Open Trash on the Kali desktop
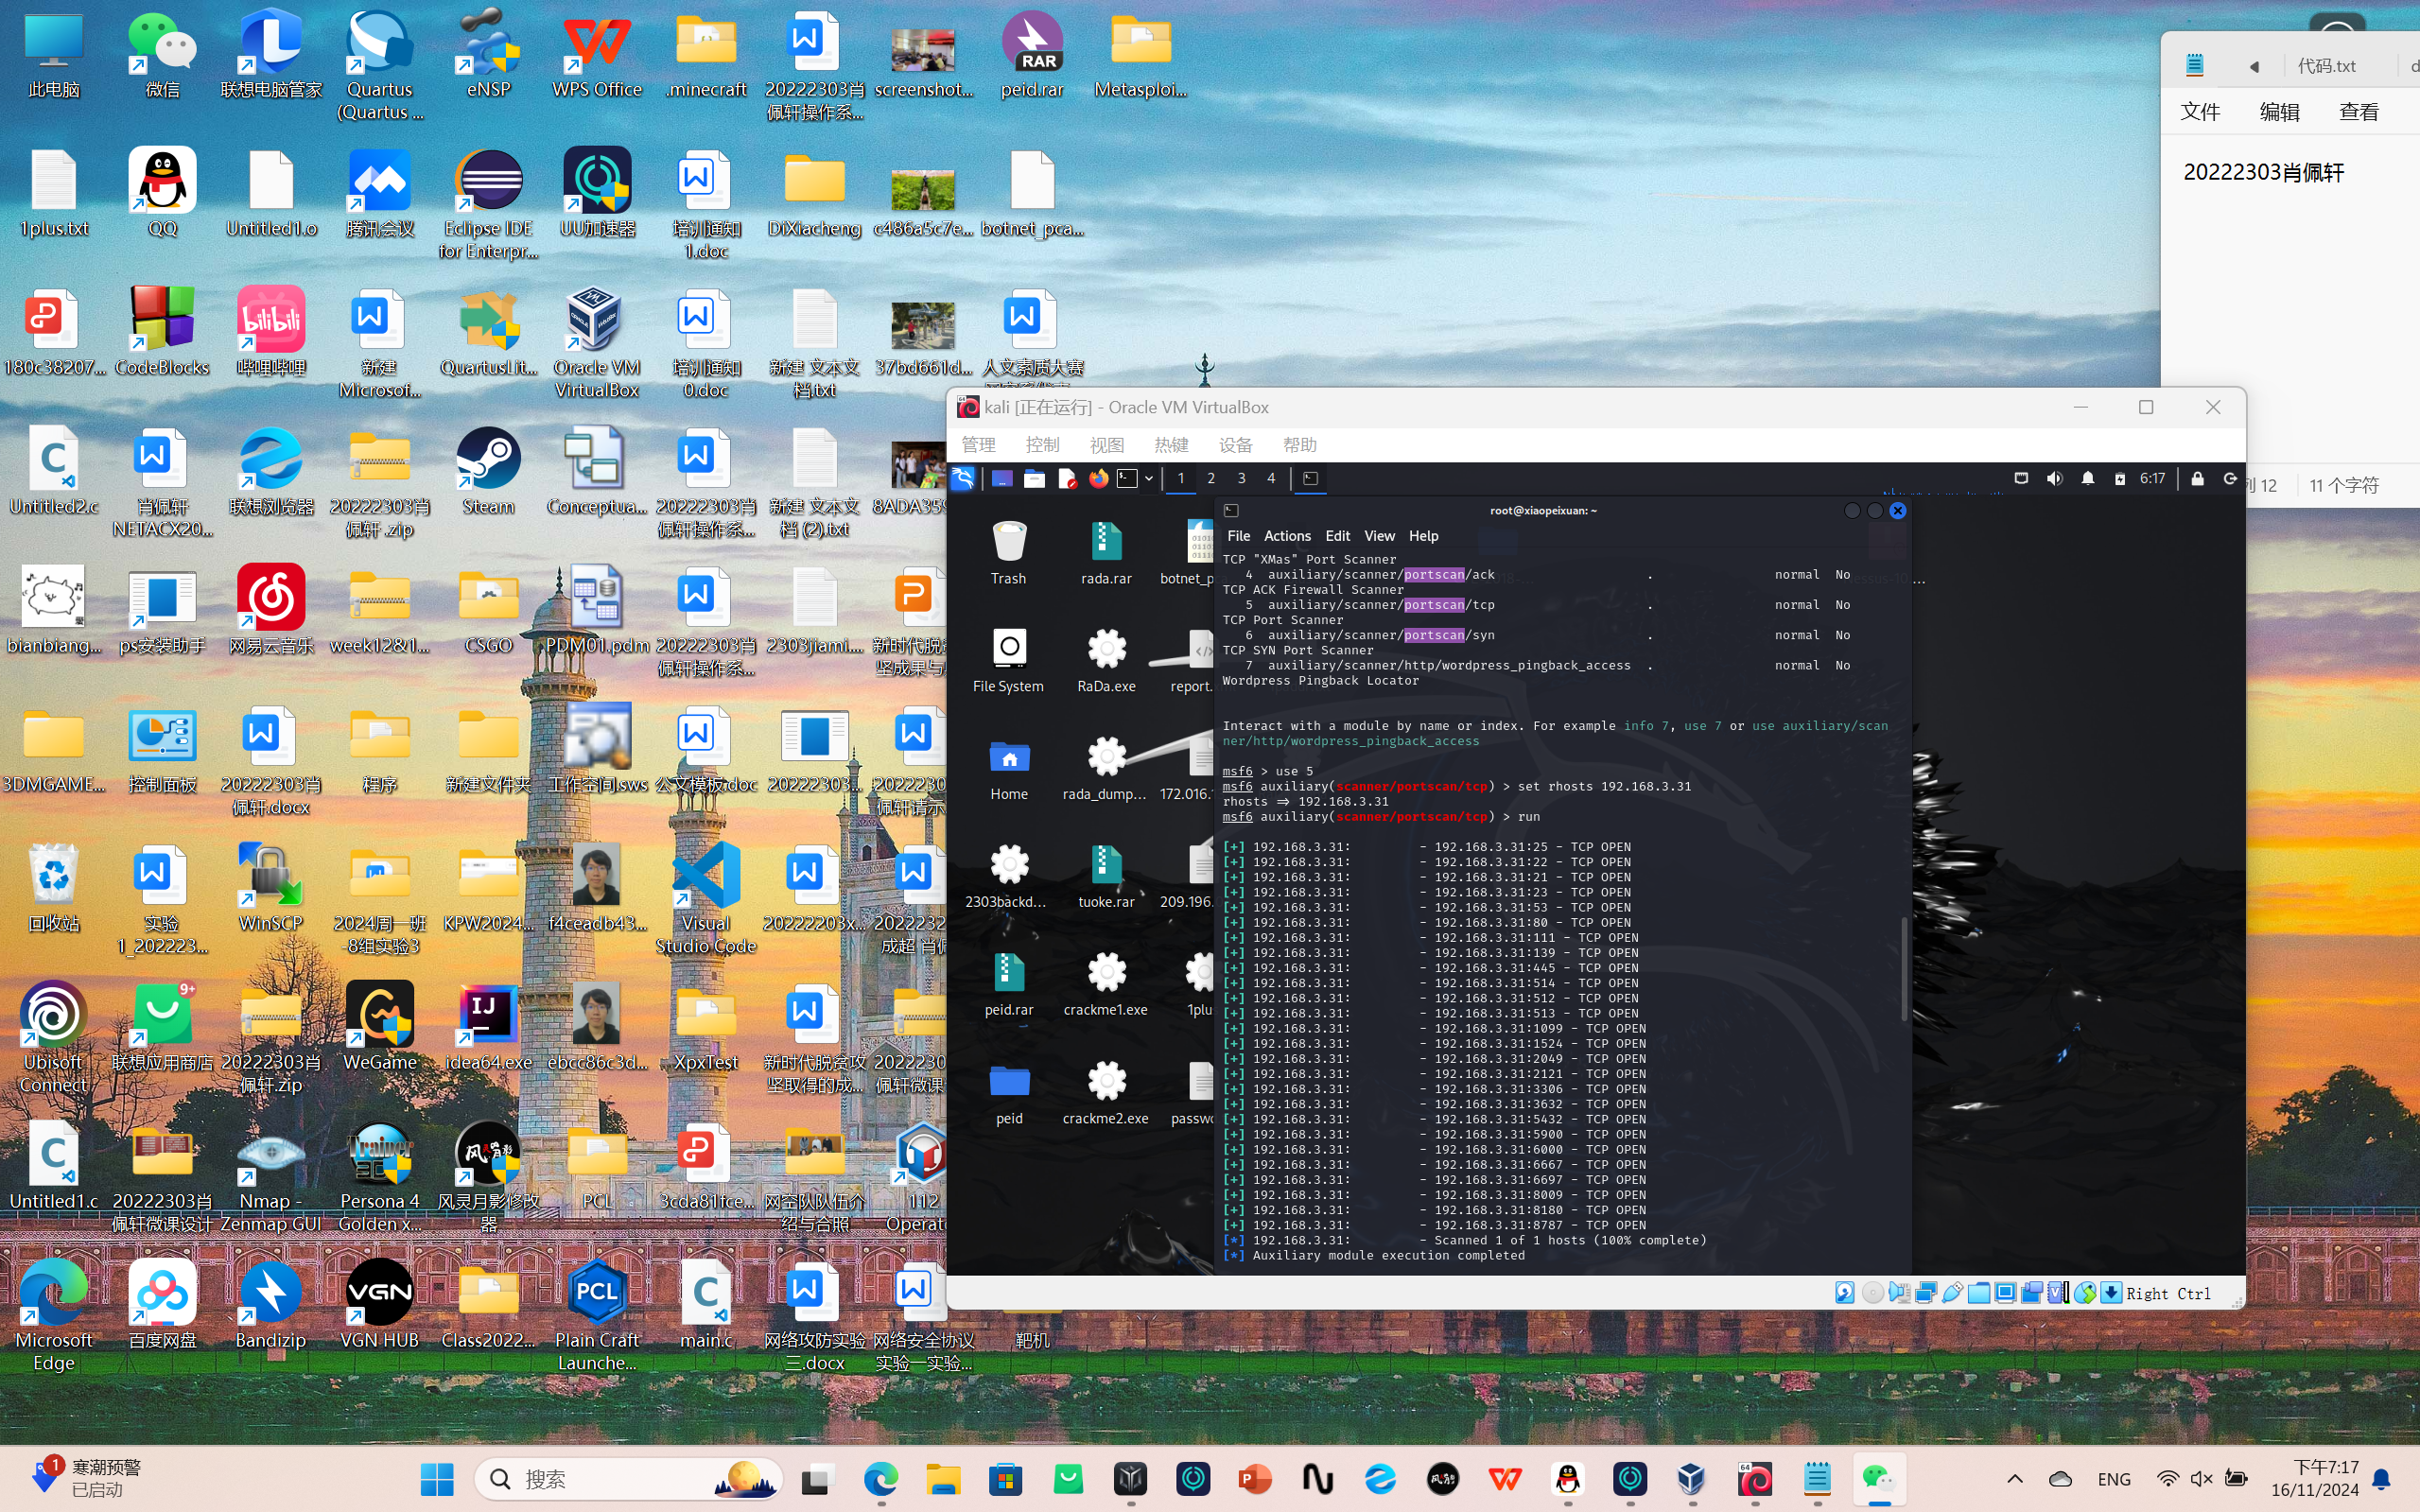The height and width of the screenshot is (1512, 2420). 1009,552
